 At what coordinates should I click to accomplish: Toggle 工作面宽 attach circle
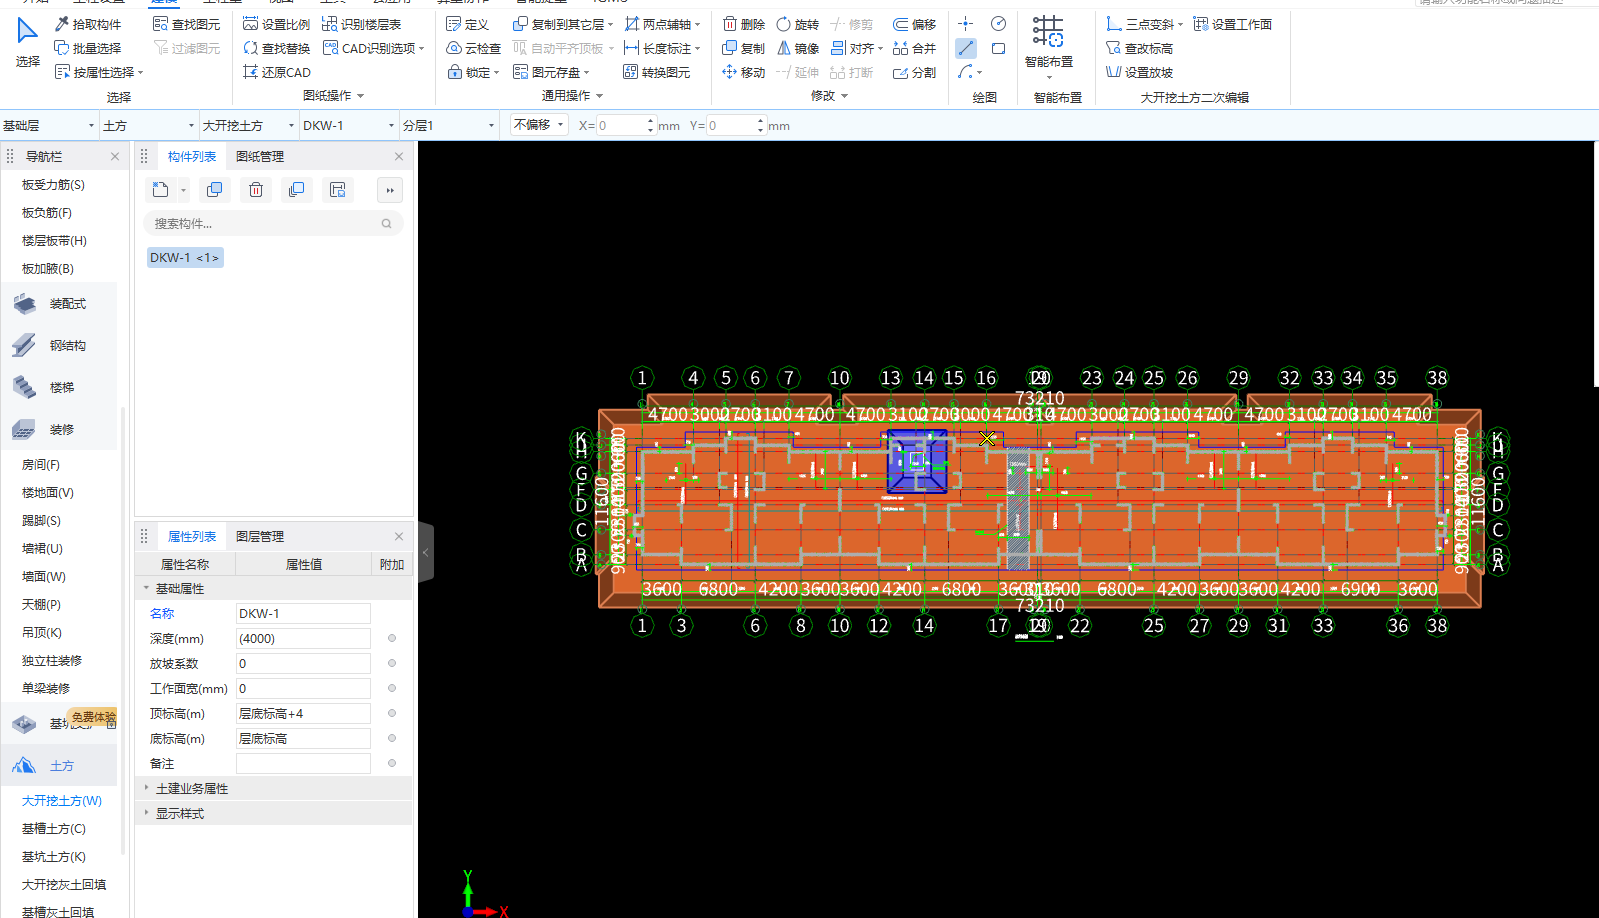pyautogui.click(x=392, y=688)
